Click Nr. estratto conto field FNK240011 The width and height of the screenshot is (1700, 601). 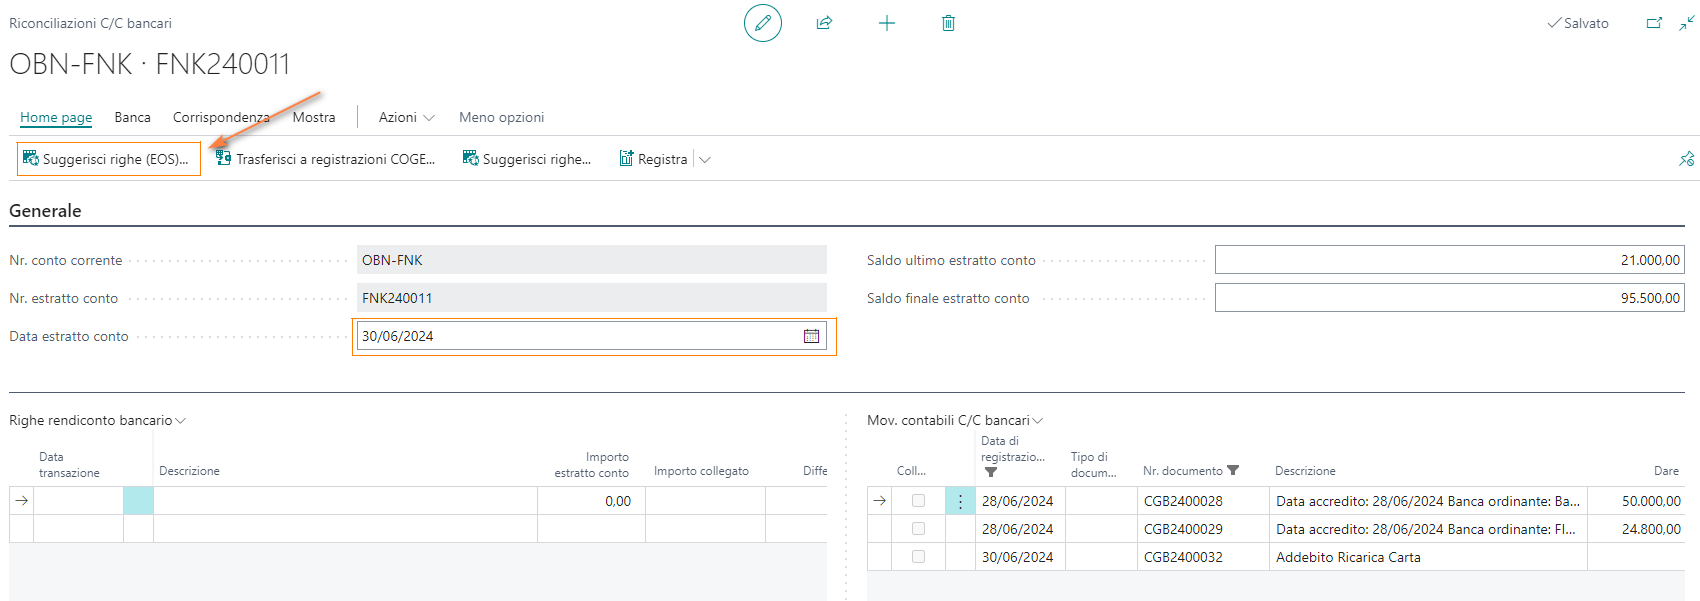592,298
